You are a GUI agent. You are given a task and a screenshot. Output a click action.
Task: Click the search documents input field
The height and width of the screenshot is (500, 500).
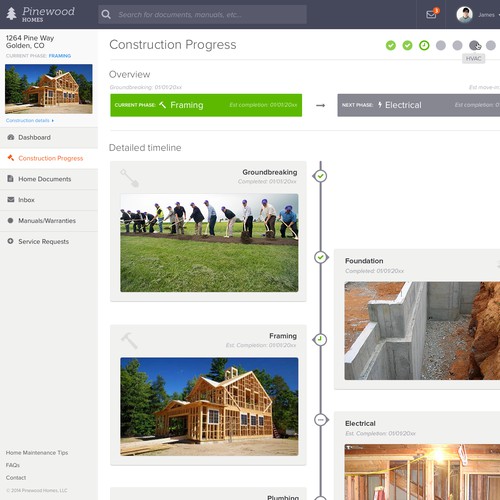tap(202, 14)
